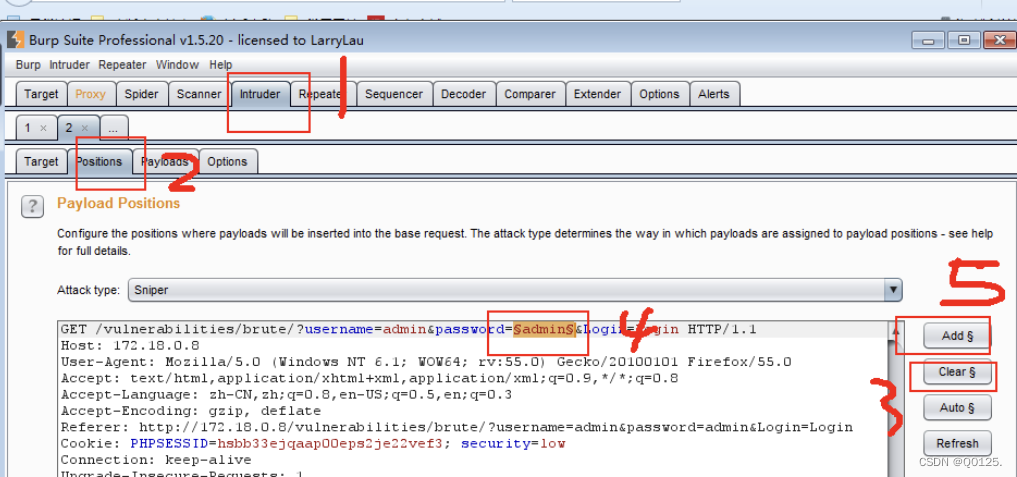
Task: Click the User-Agent header line in request
Action: 426,361
